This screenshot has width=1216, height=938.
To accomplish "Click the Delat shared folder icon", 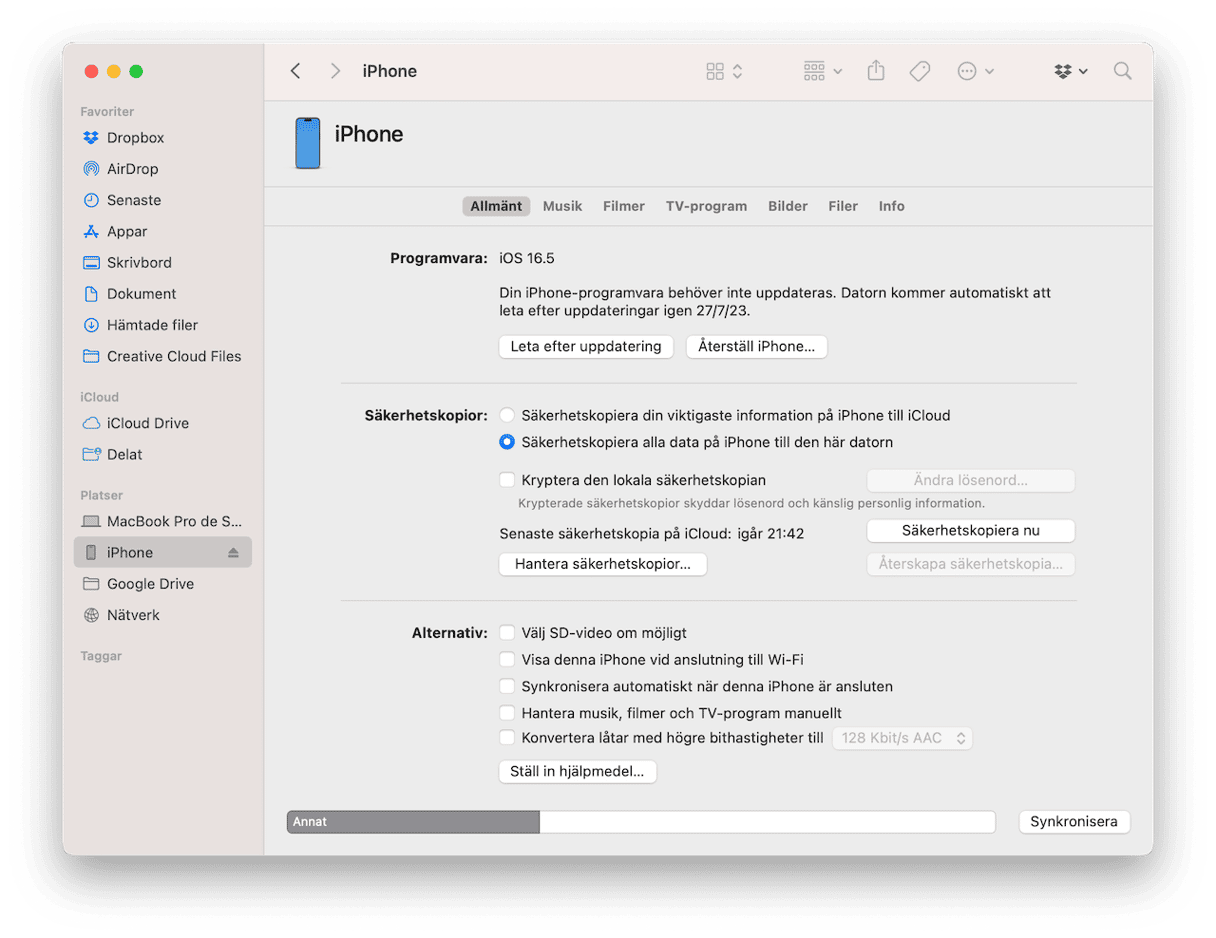I will pos(91,454).
